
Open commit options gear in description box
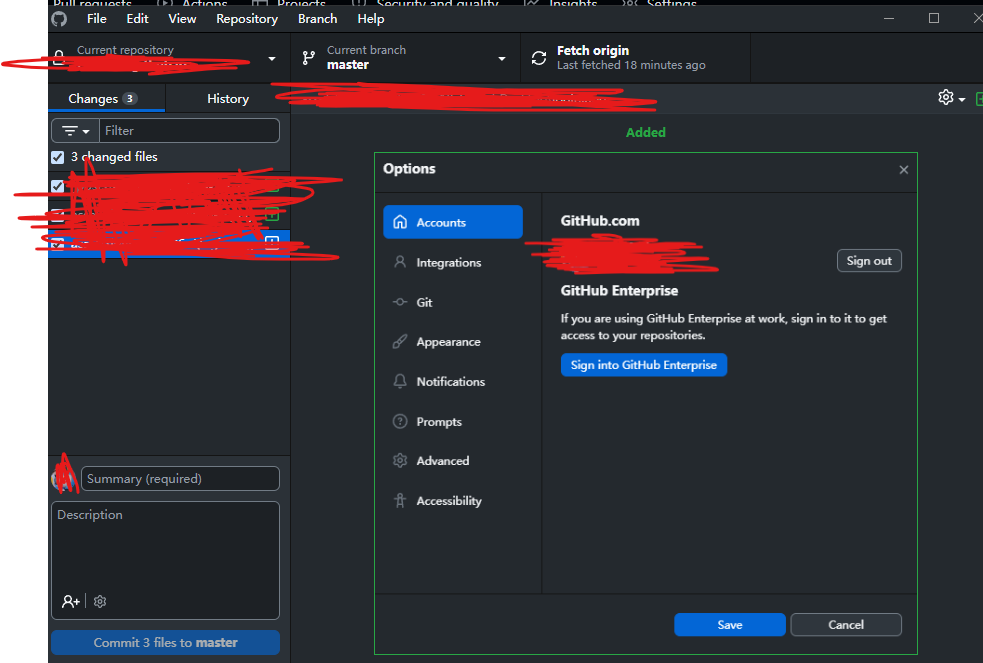click(100, 602)
